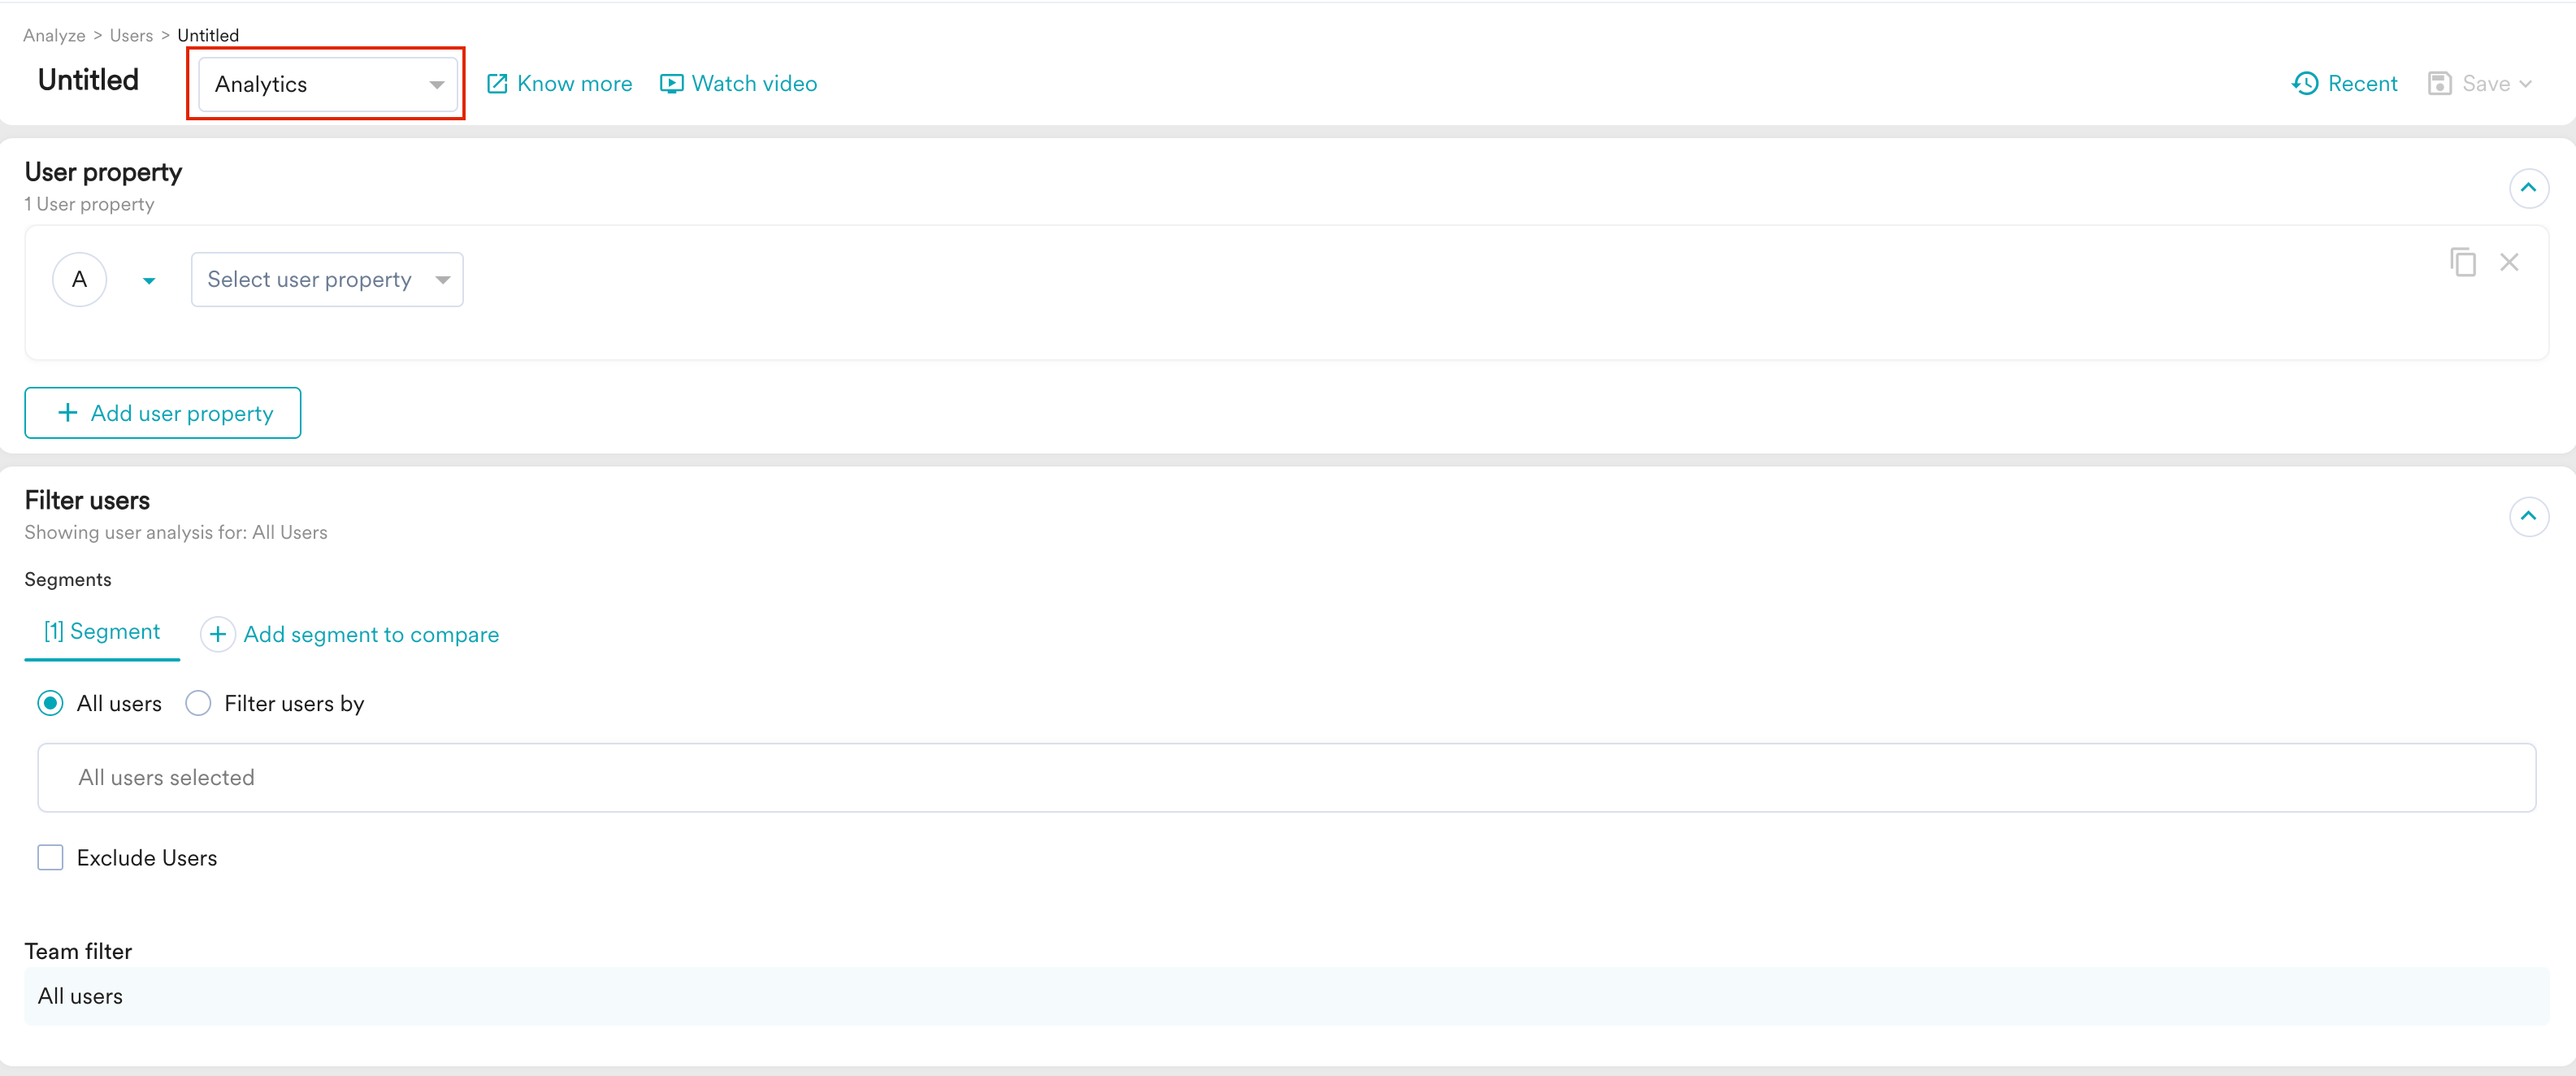The width and height of the screenshot is (2576, 1076).
Task: Collapse the Filter users section
Action: pos(2528,516)
